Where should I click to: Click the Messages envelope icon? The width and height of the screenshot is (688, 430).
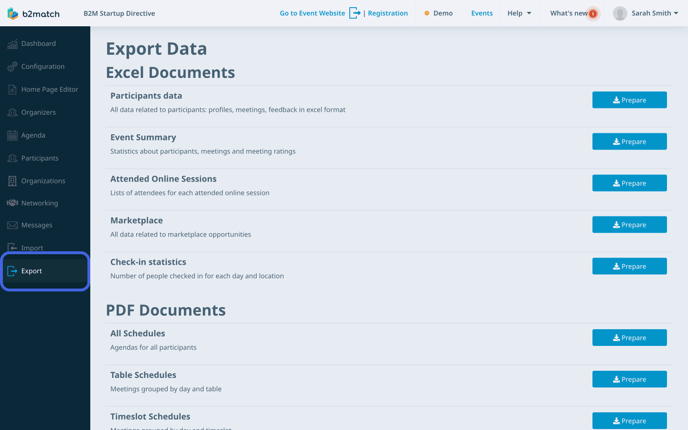click(12, 225)
